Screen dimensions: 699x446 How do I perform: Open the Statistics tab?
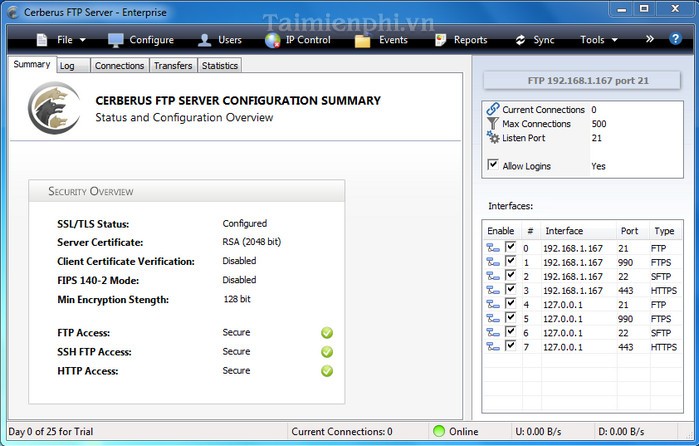(x=219, y=66)
